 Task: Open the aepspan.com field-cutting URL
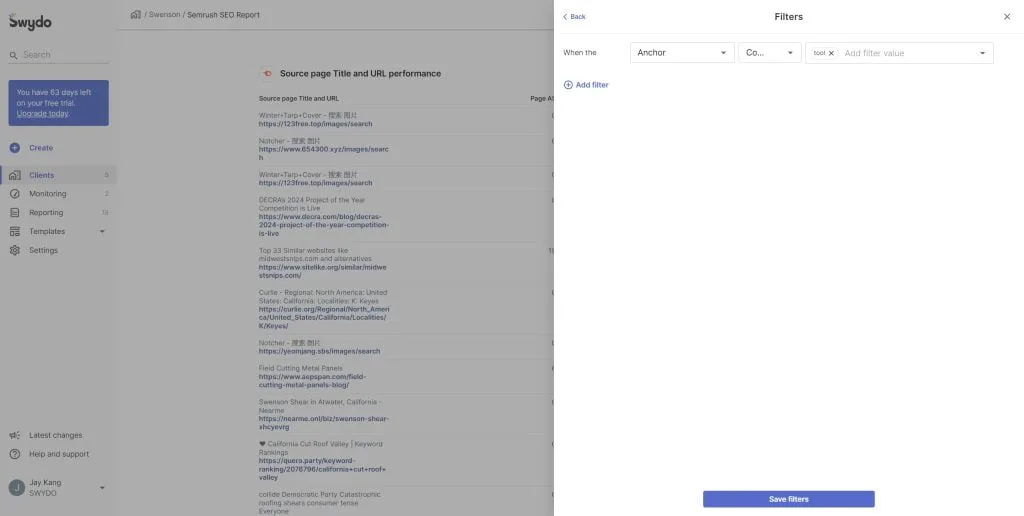312,381
